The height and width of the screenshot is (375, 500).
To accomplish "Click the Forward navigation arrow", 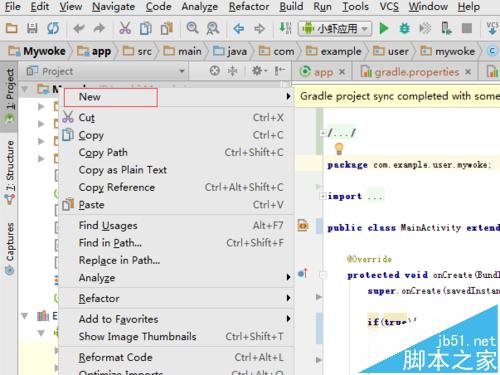I will click(x=259, y=29).
